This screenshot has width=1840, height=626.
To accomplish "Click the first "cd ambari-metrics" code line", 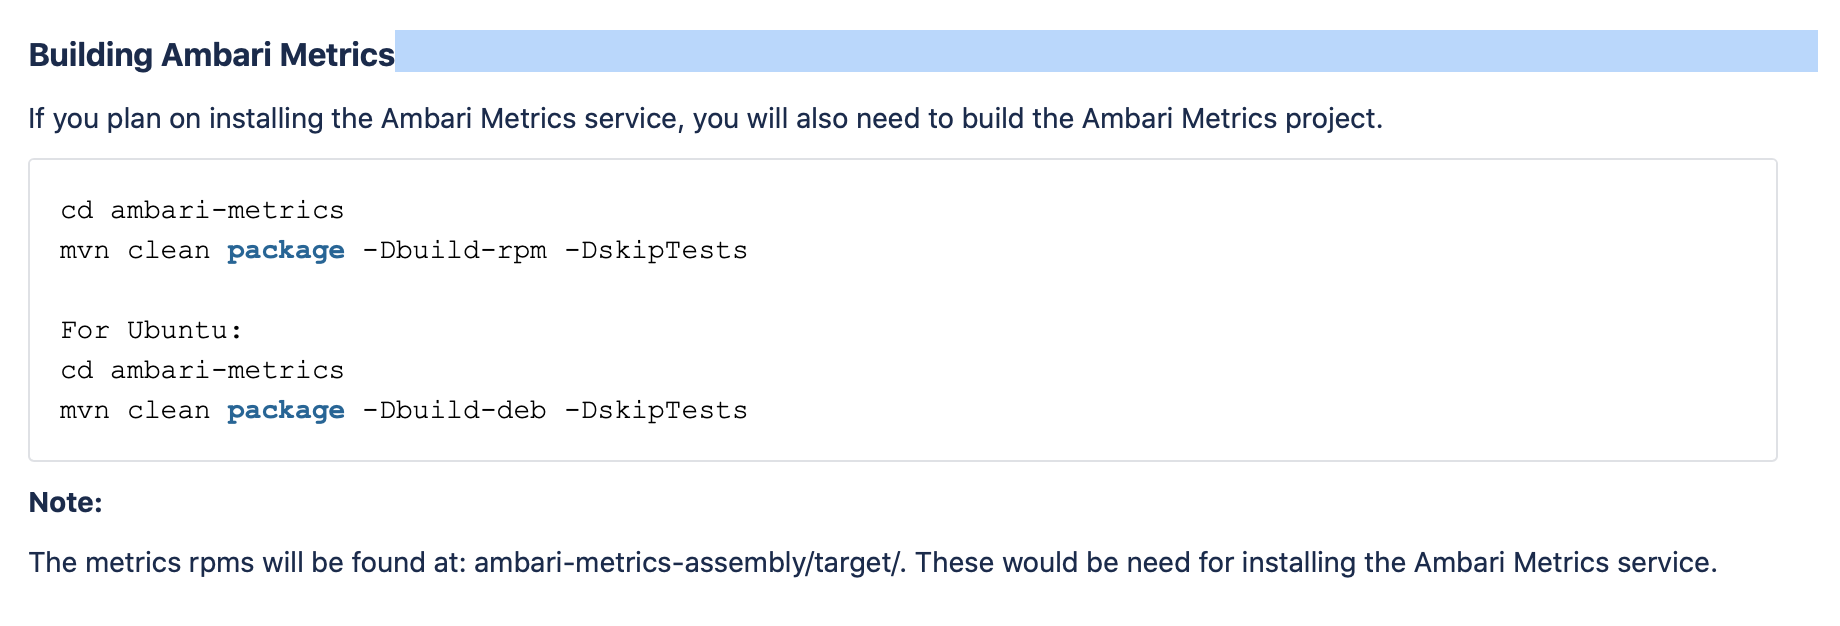I will [x=202, y=211].
